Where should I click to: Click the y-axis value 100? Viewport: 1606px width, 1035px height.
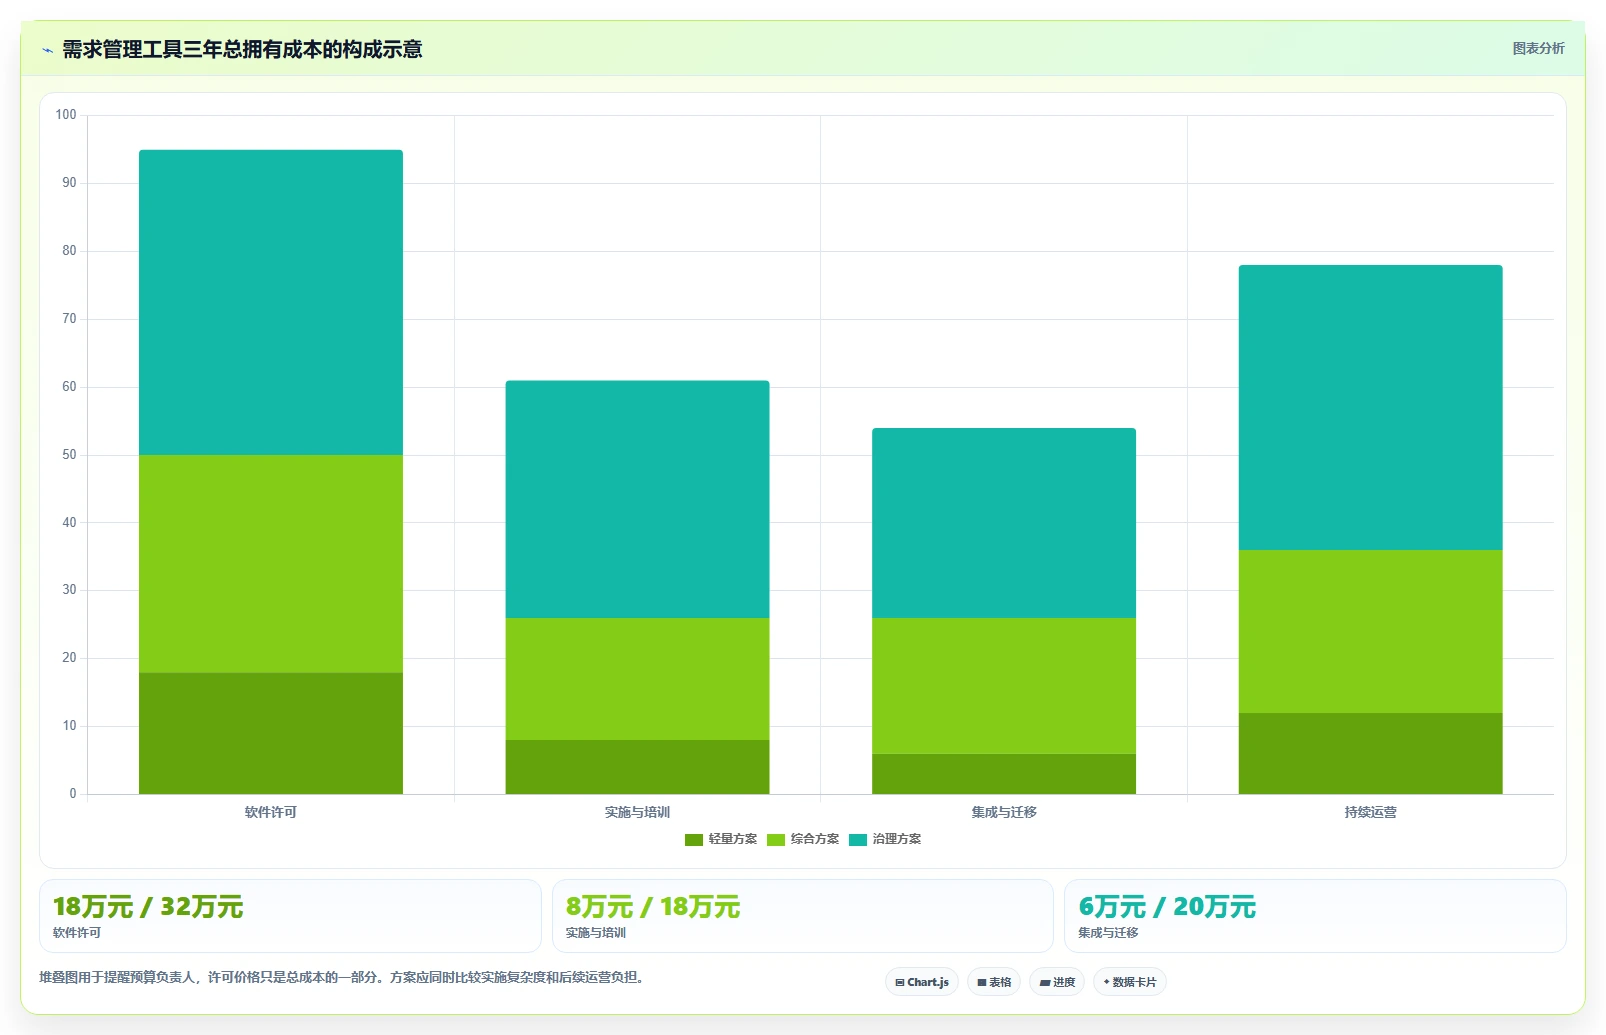coord(66,115)
